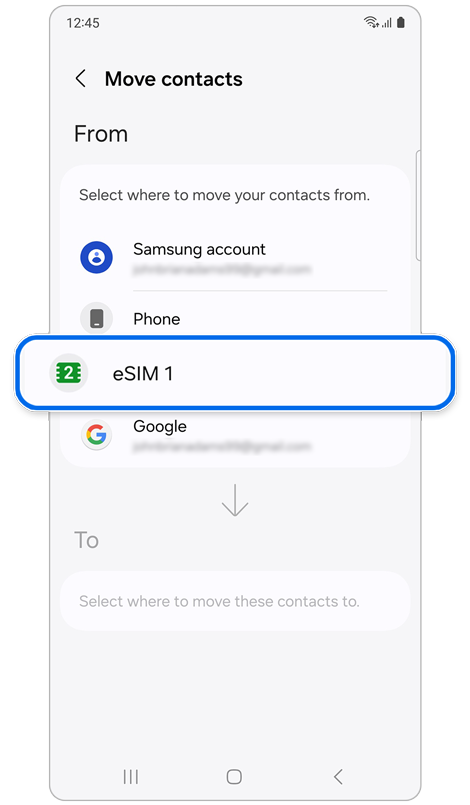Tap the Samsung account profile icon
Screen dimensions: 470x805
(96, 257)
